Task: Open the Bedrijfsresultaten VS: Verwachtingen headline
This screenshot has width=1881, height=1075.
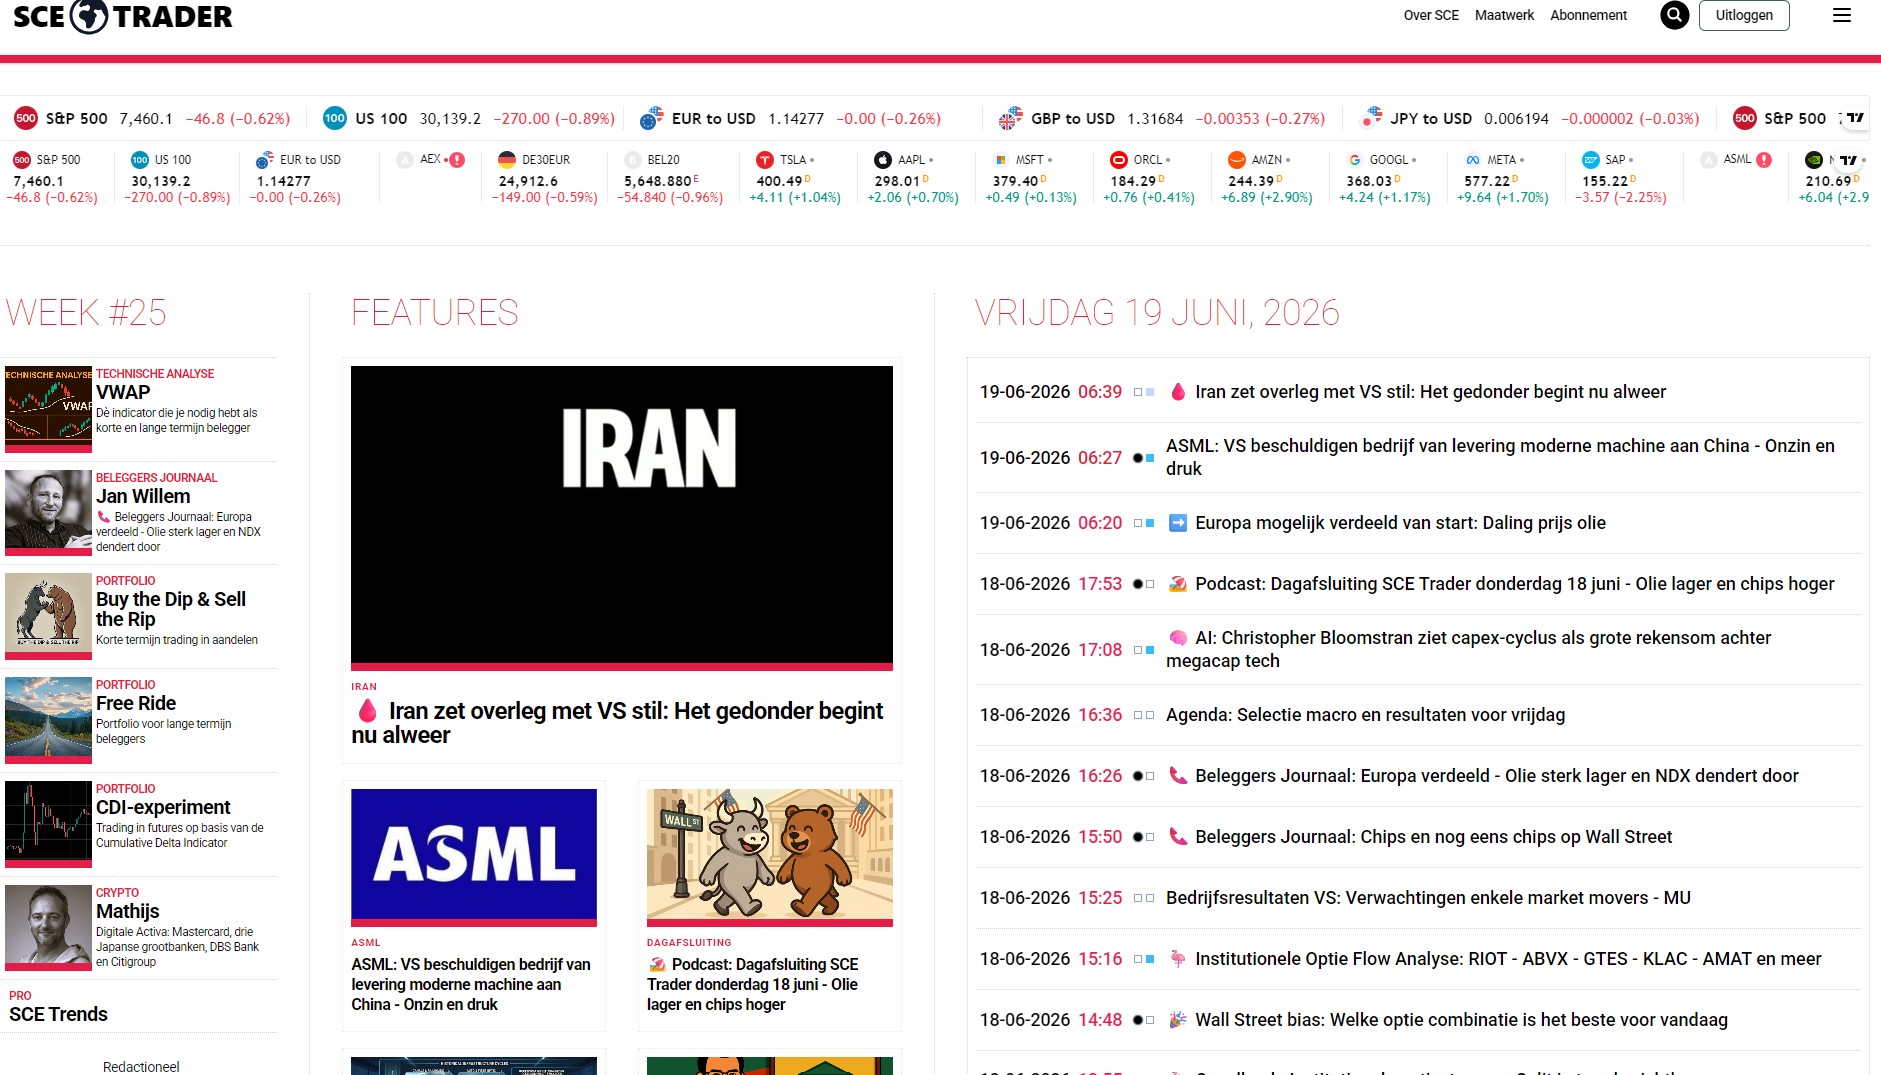Action: pyautogui.click(x=1428, y=898)
